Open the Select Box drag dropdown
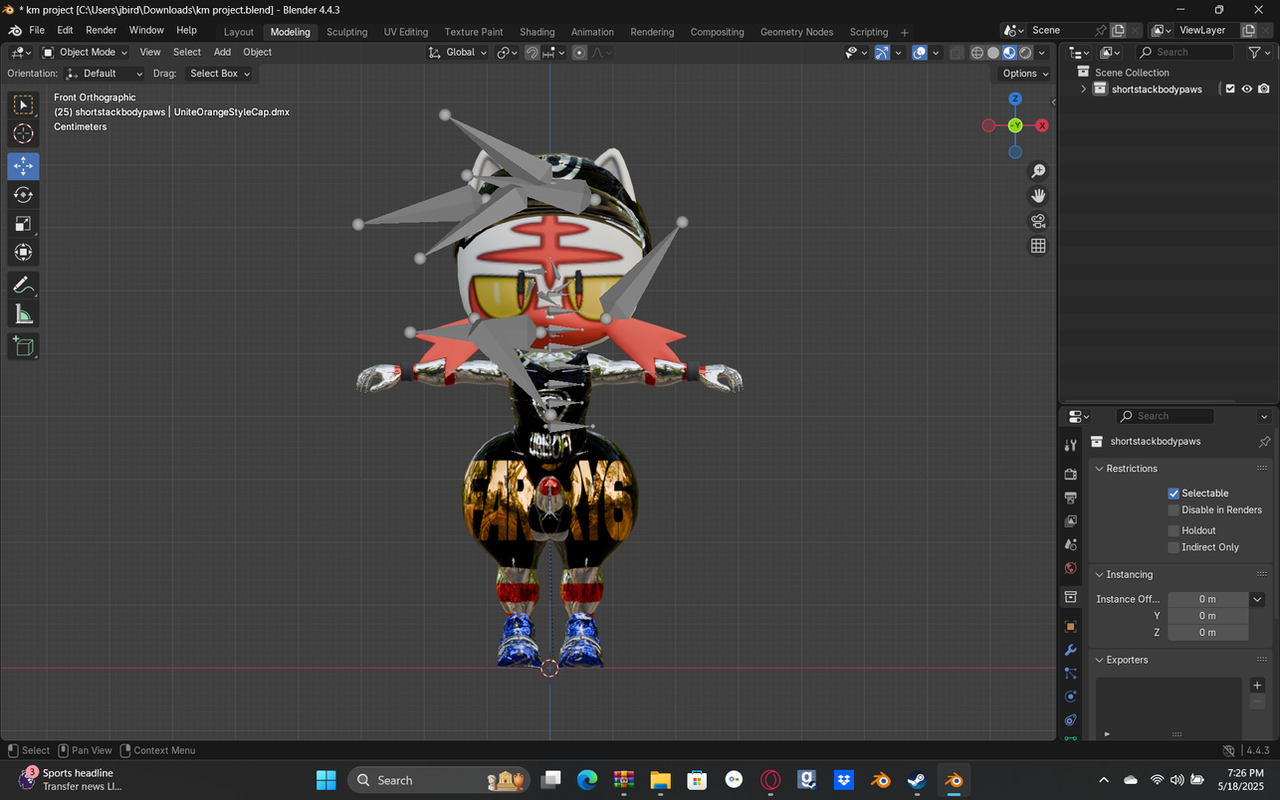 coord(220,73)
